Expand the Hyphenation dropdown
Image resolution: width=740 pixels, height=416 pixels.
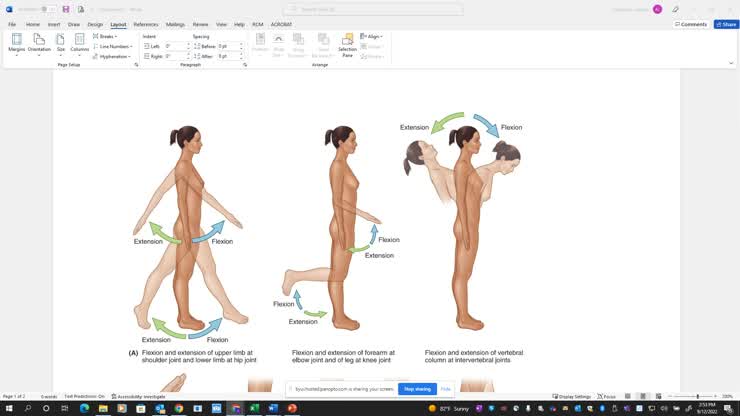point(111,56)
